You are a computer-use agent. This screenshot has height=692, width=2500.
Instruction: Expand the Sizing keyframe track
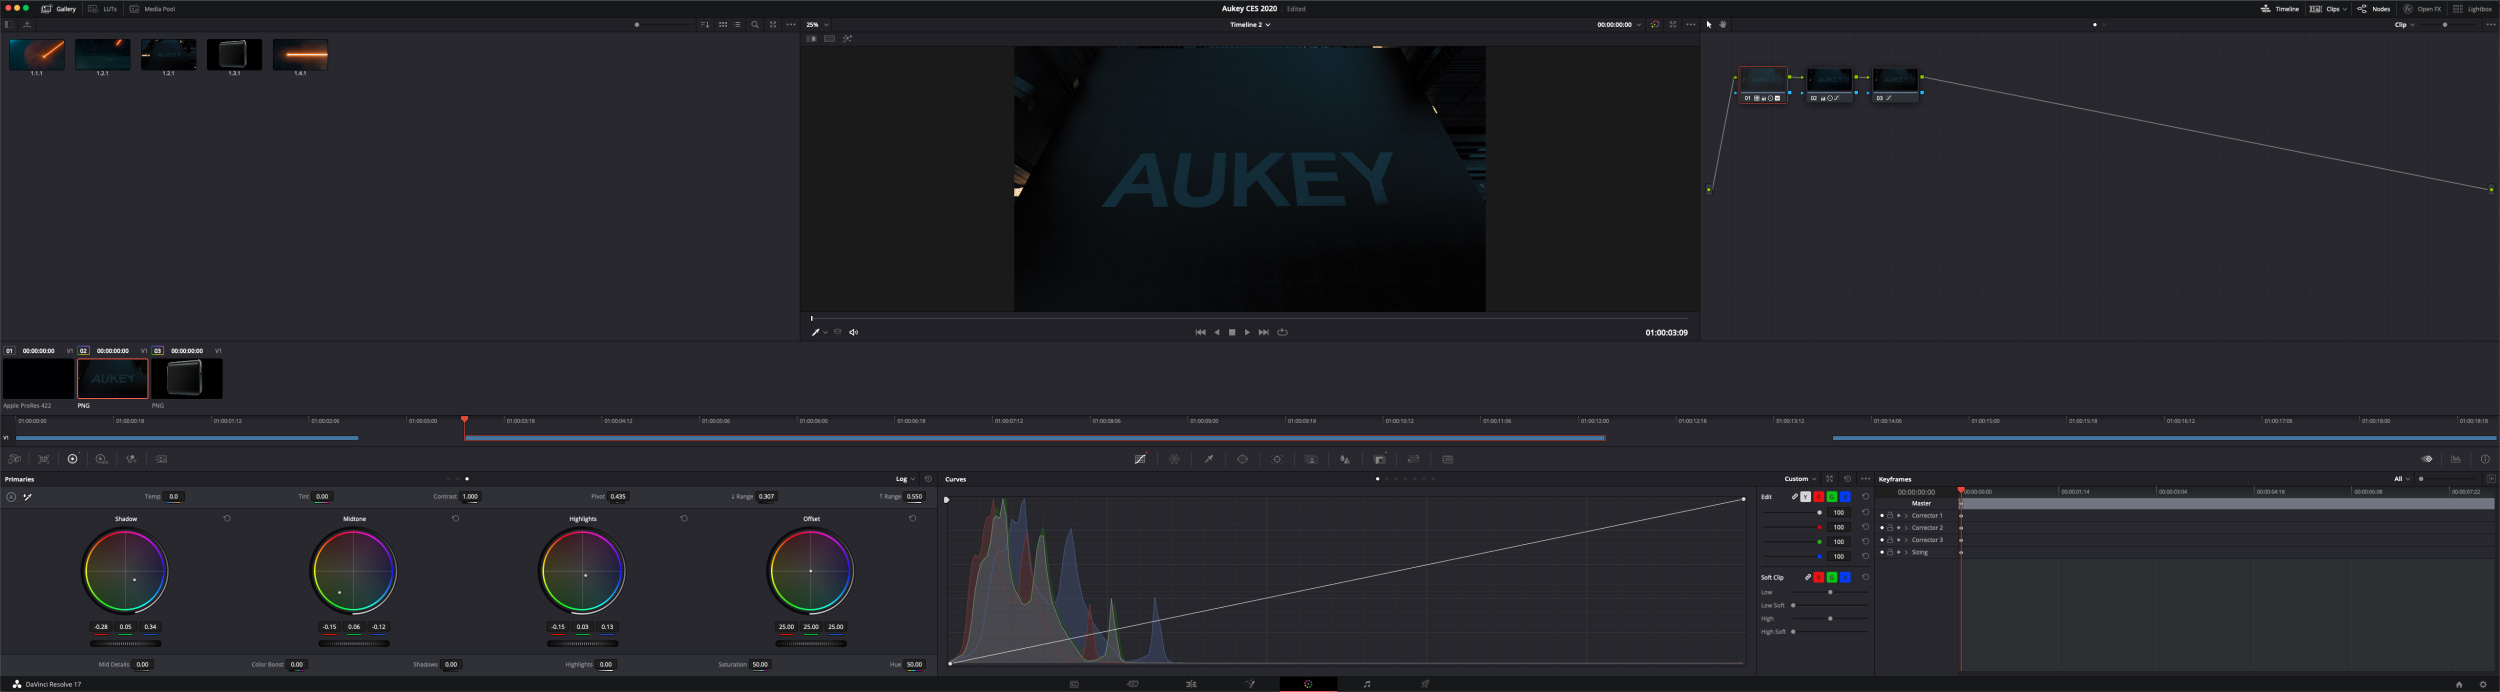click(x=1907, y=553)
